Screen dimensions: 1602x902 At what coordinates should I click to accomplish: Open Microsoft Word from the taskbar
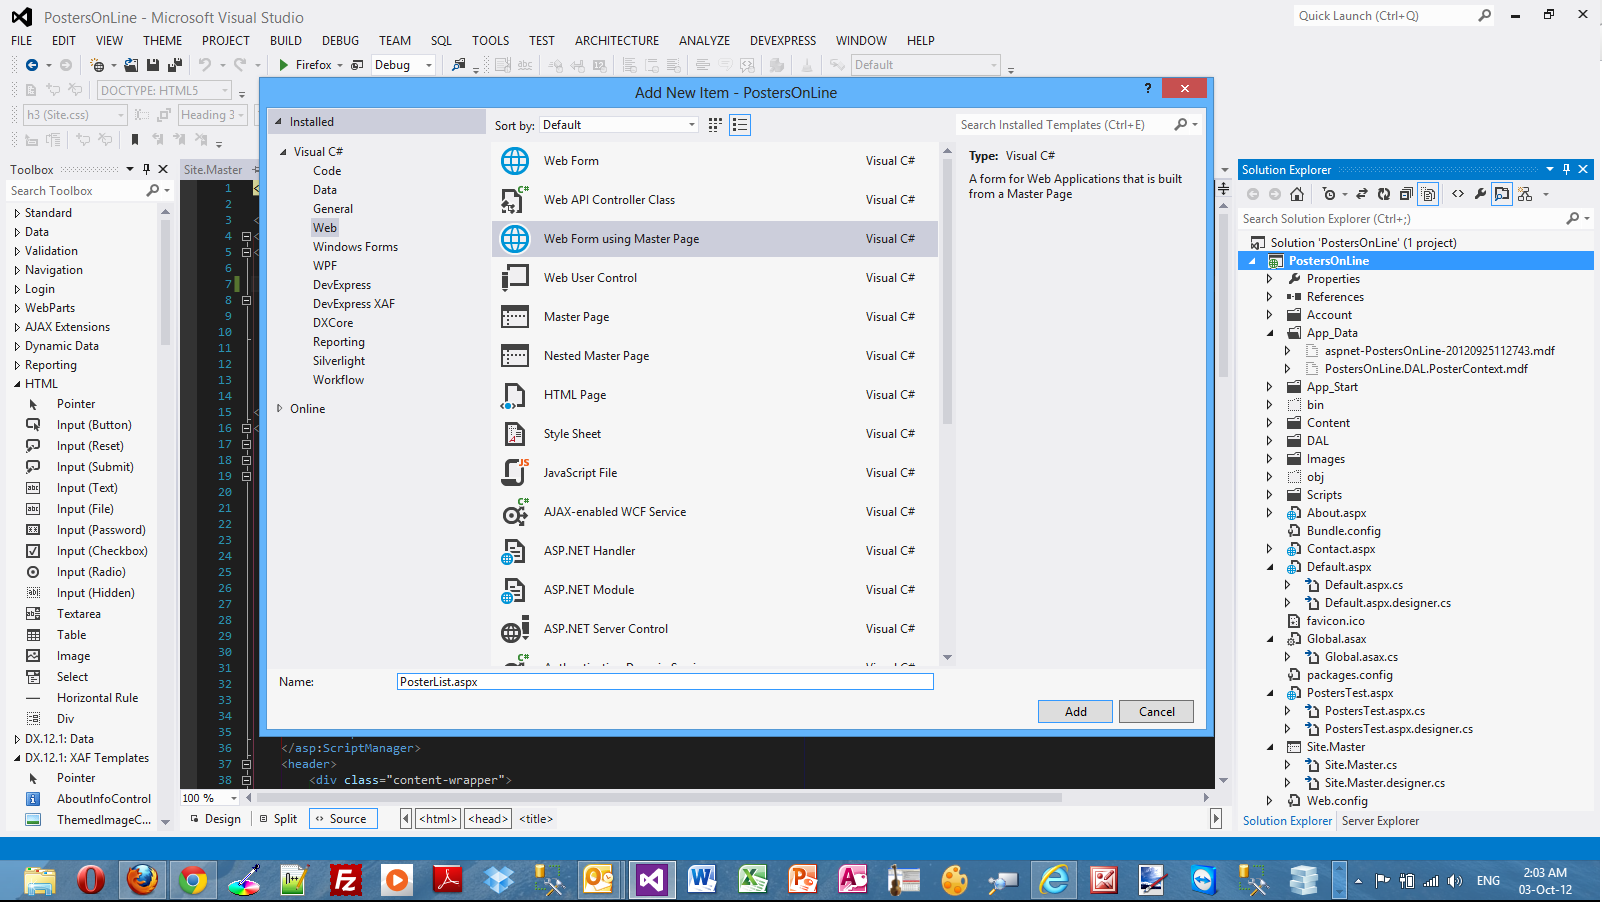(701, 880)
